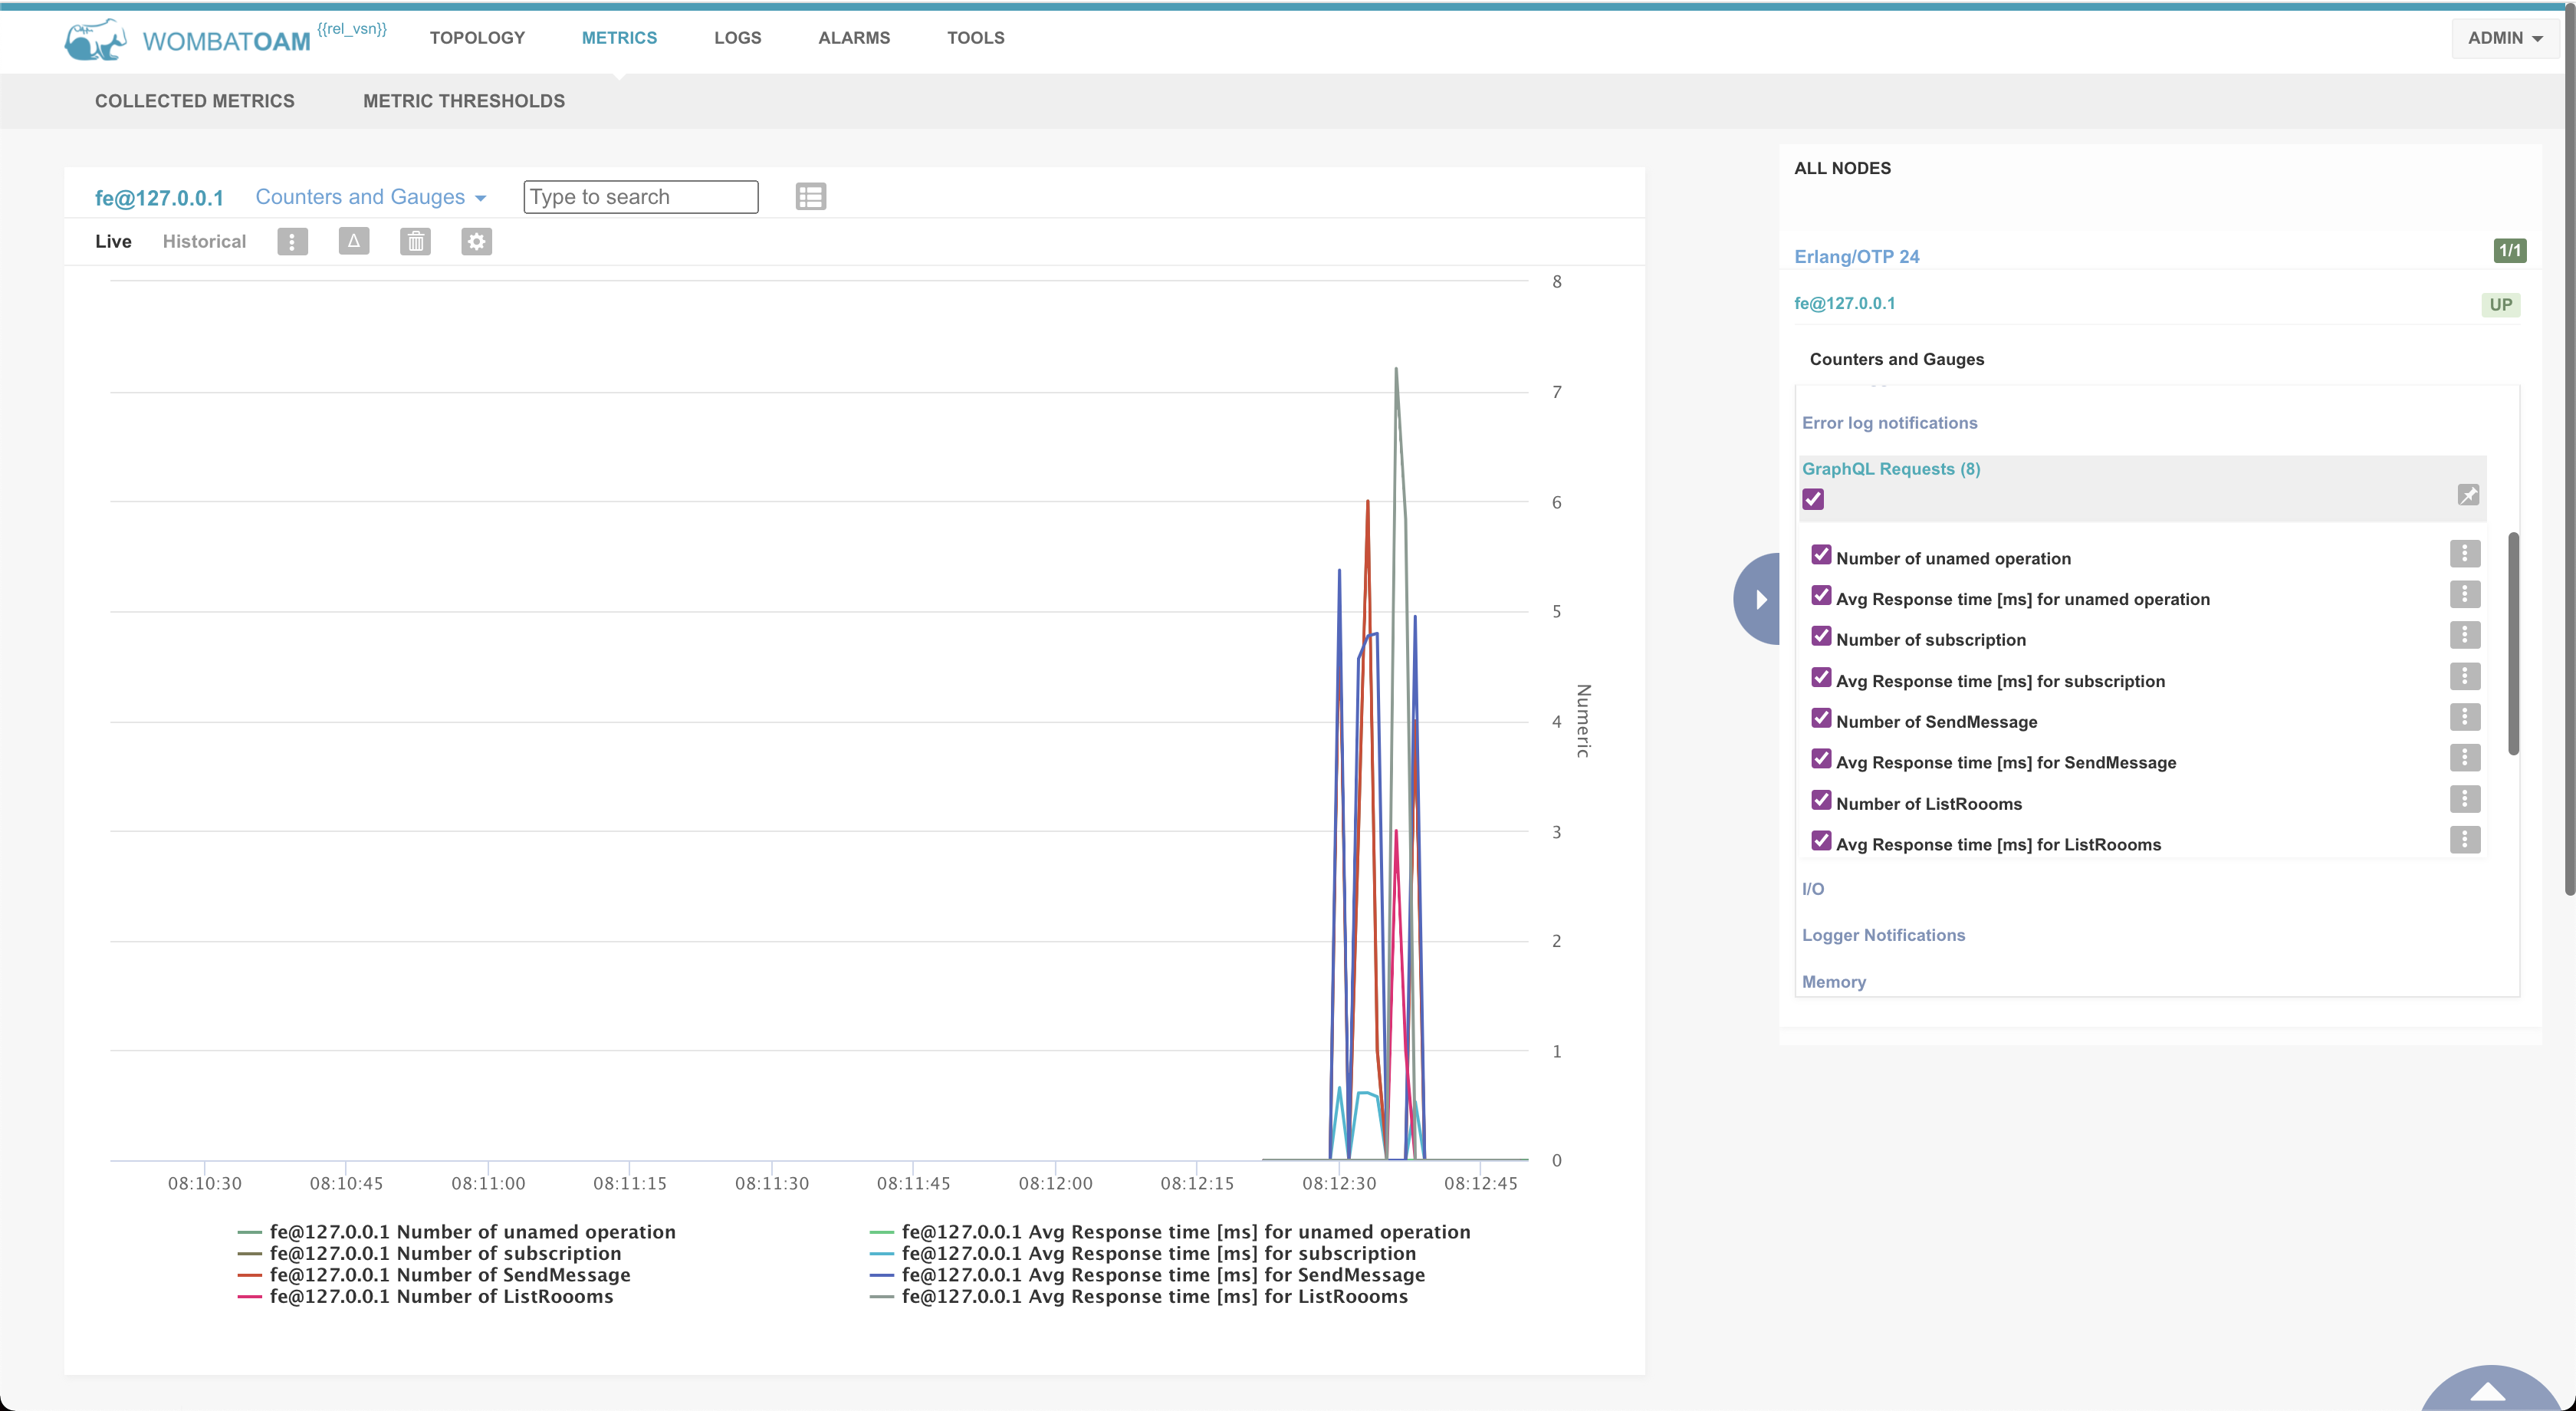Collapse the GraphQL Requests (8) group
This screenshot has height=1411, width=2576.
[1890, 469]
